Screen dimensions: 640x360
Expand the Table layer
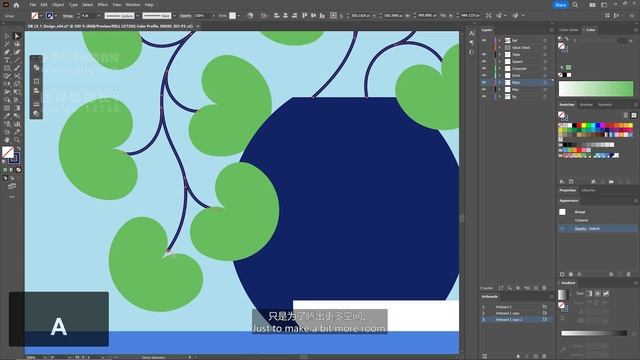tap(499, 55)
